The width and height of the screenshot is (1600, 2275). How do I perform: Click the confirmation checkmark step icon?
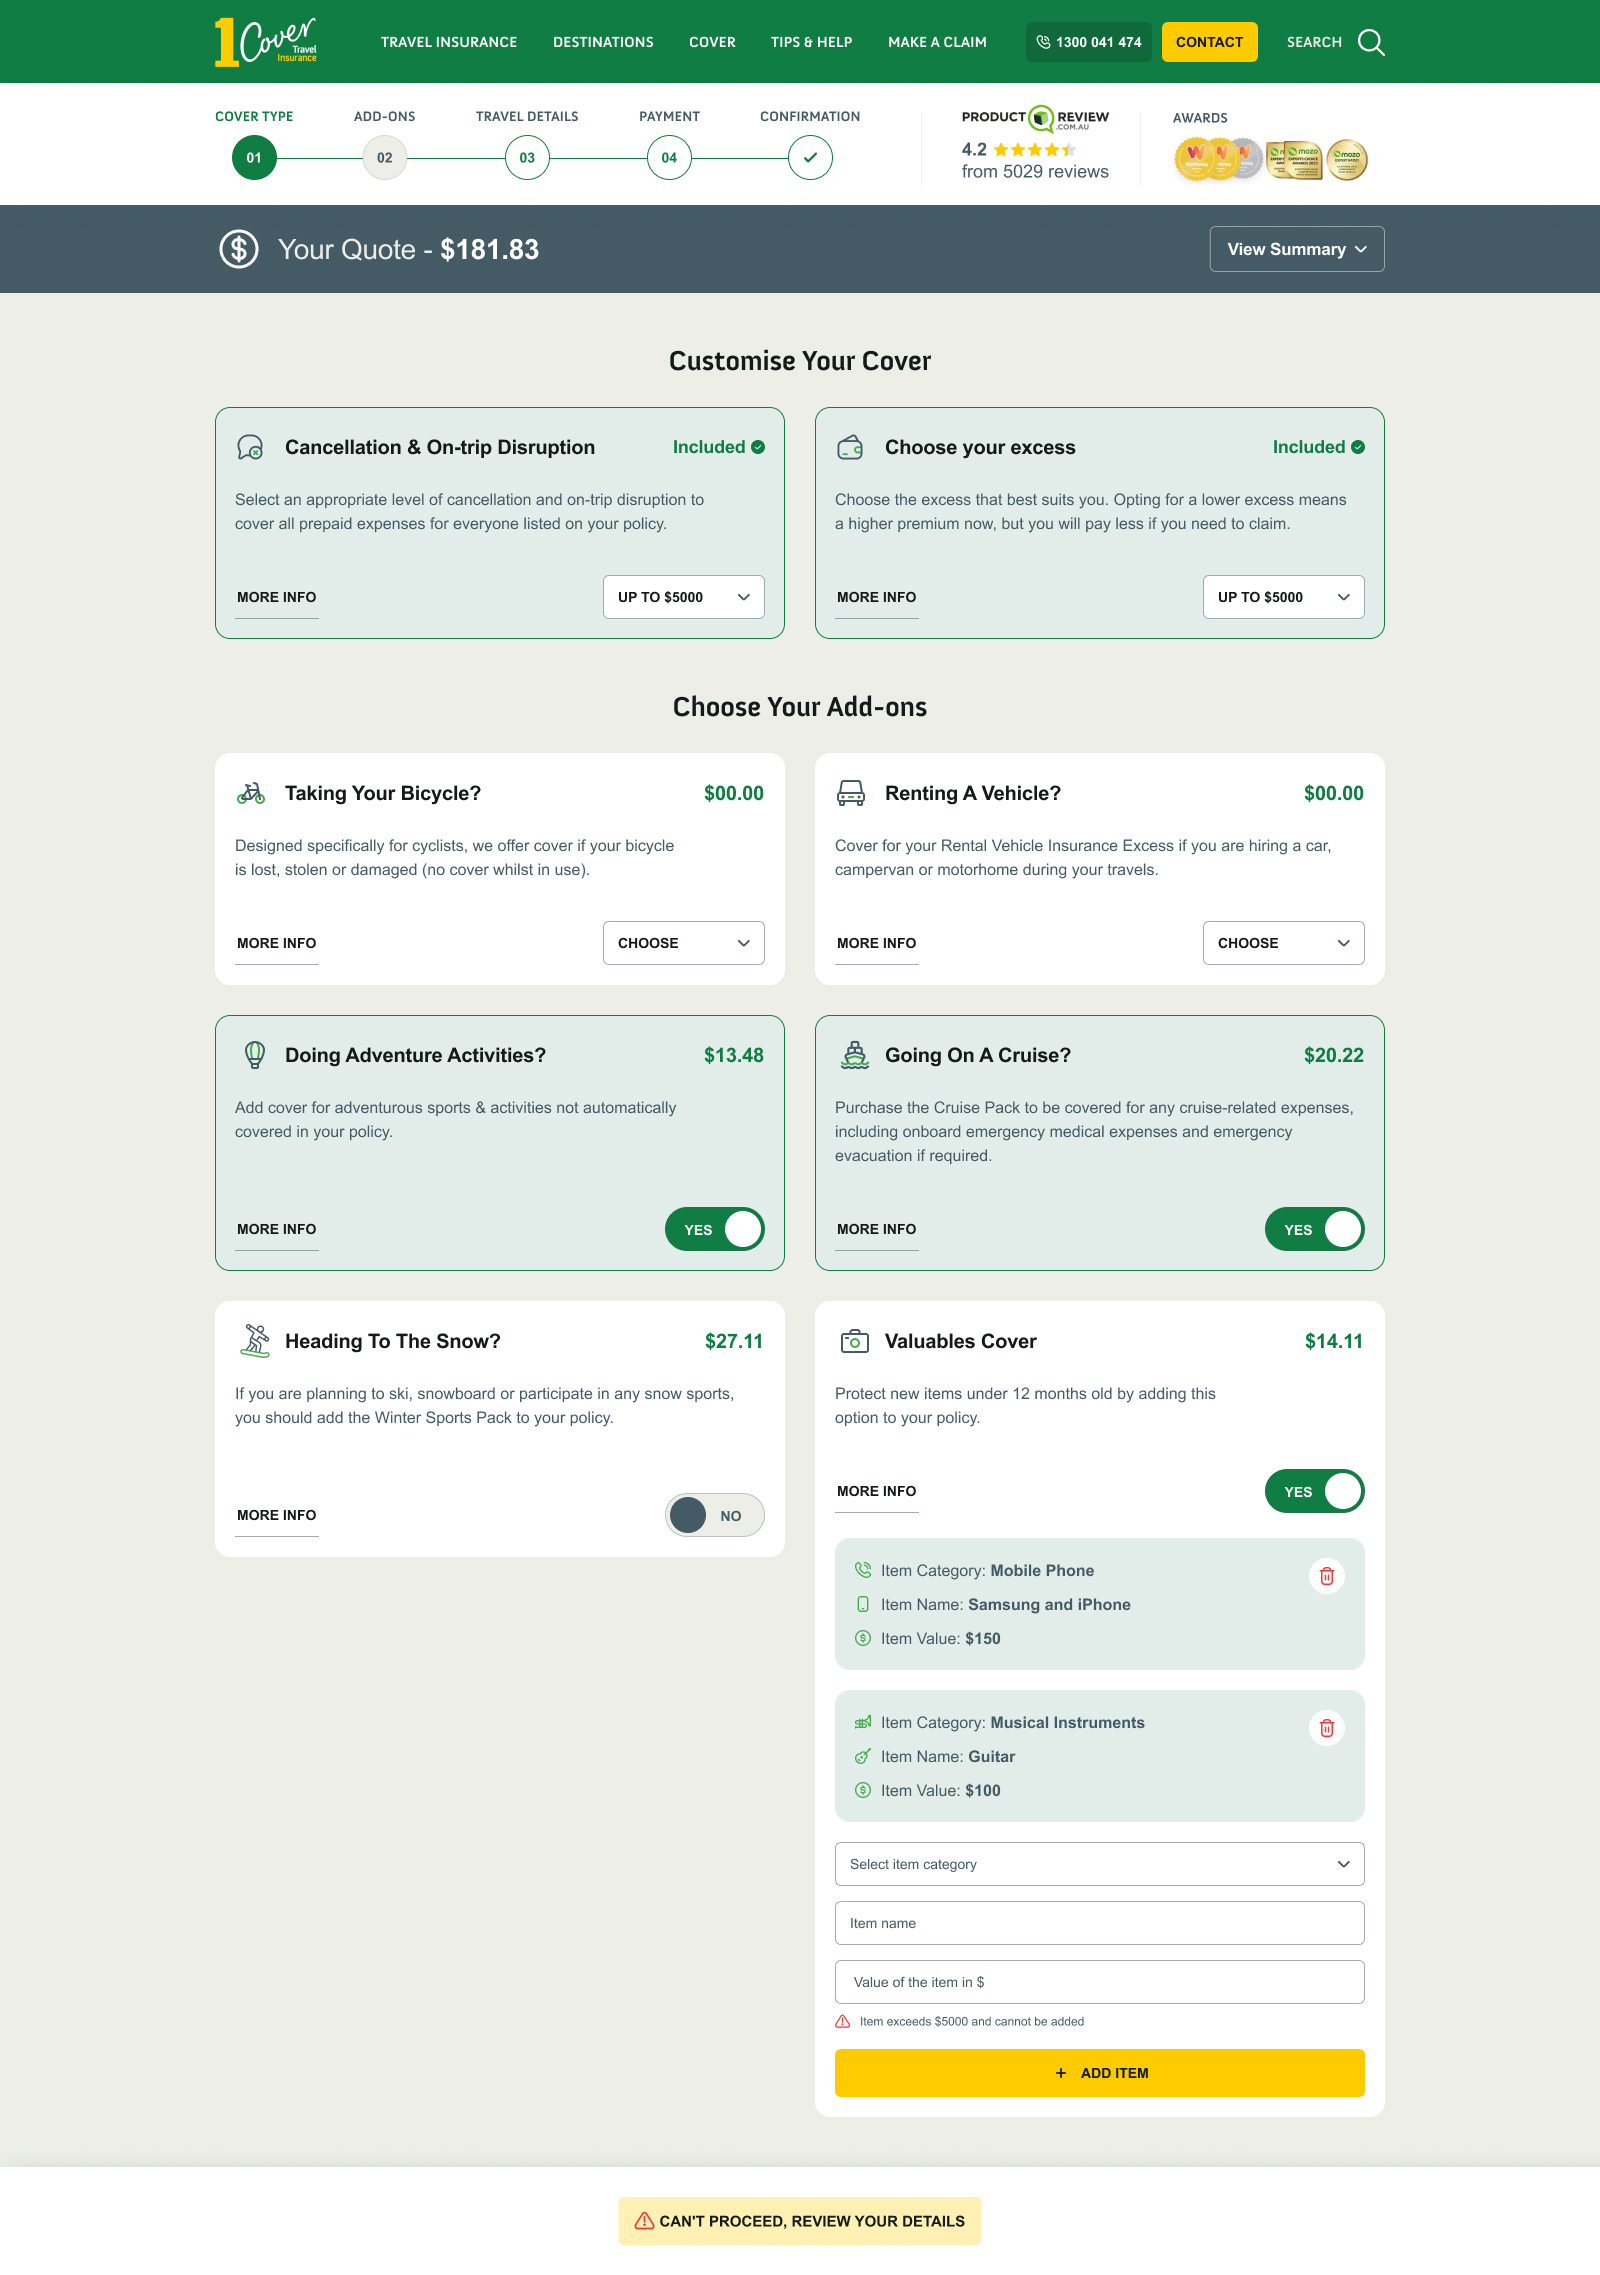point(810,158)
